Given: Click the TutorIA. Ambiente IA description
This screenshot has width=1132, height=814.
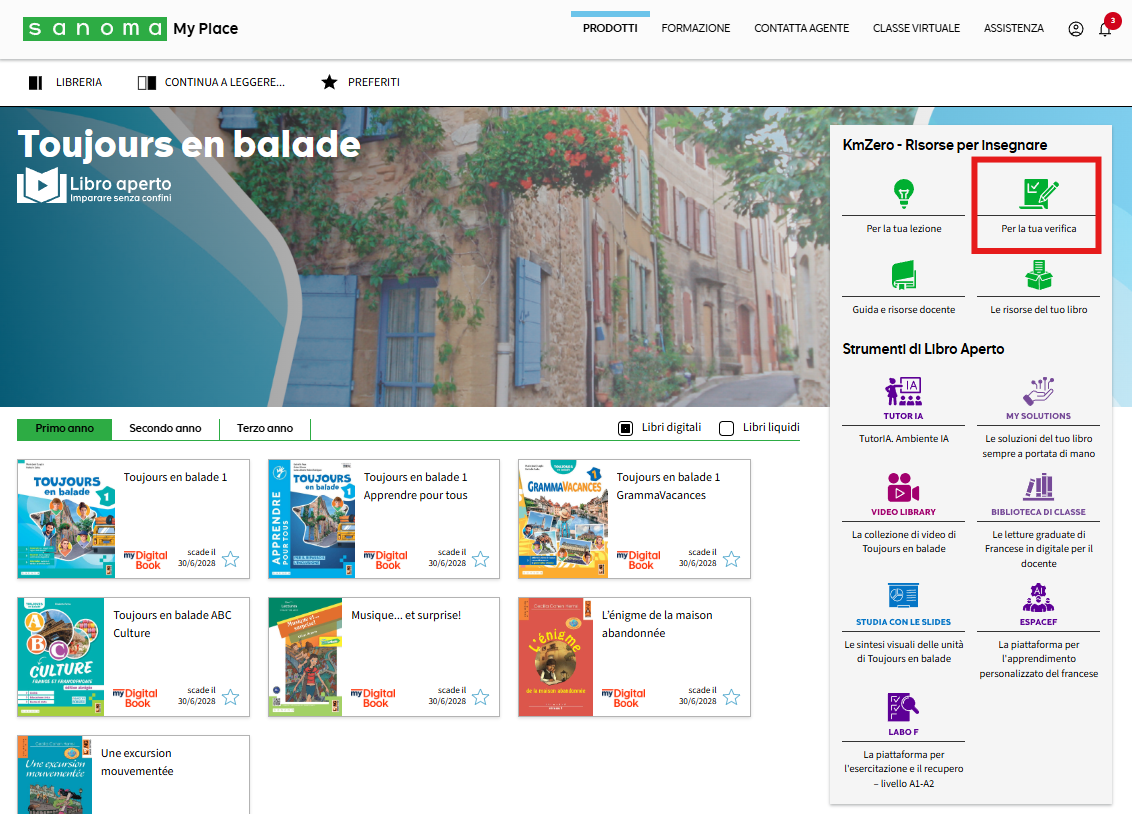Looking at the screenshot, I should click(904, 439).
